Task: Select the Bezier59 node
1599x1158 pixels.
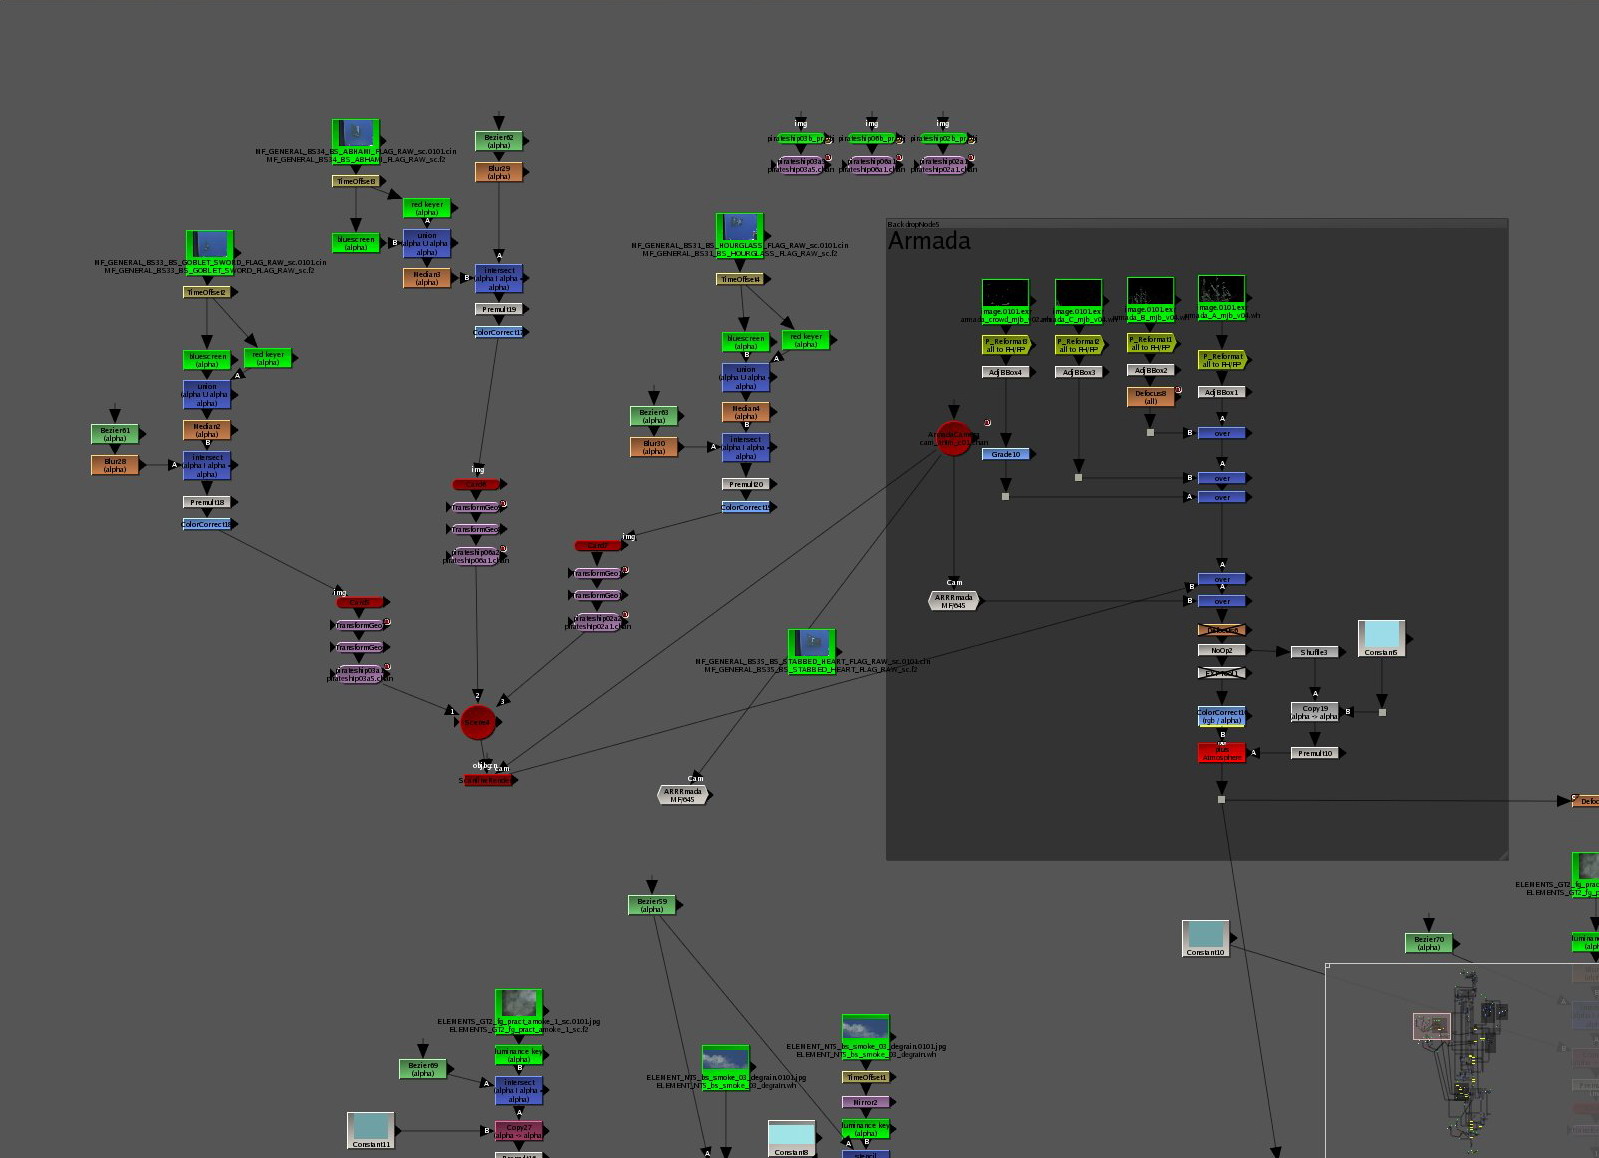Action: tap(652, 905)
